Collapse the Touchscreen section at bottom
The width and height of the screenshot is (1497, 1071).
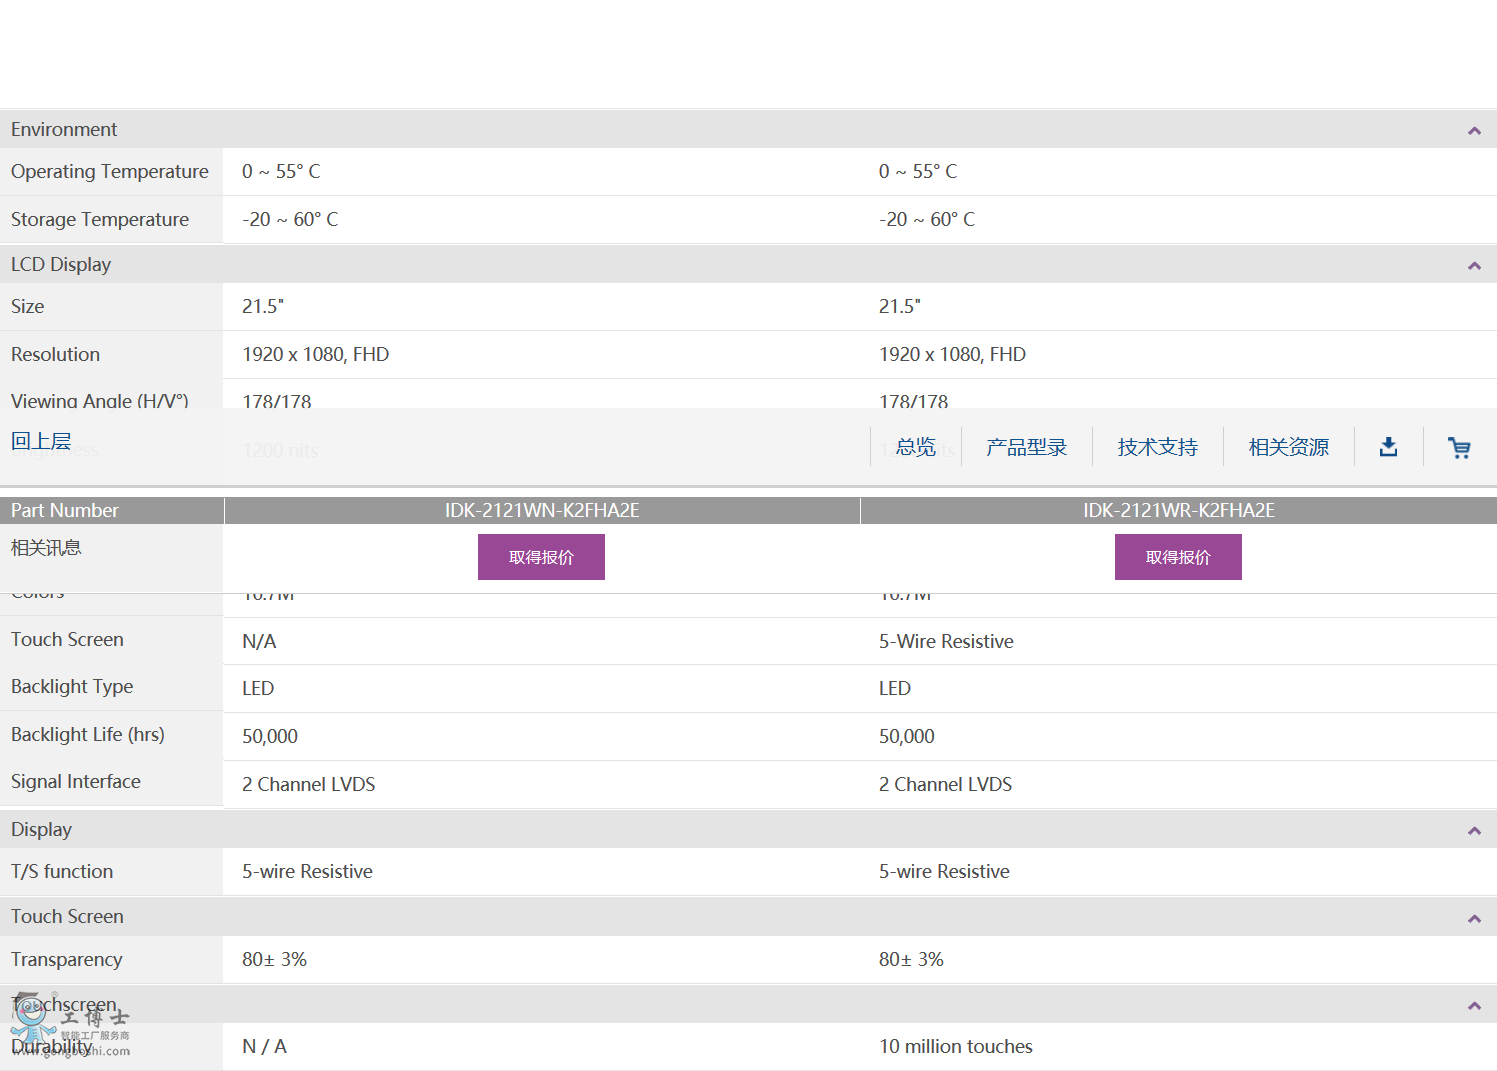1473,1006
